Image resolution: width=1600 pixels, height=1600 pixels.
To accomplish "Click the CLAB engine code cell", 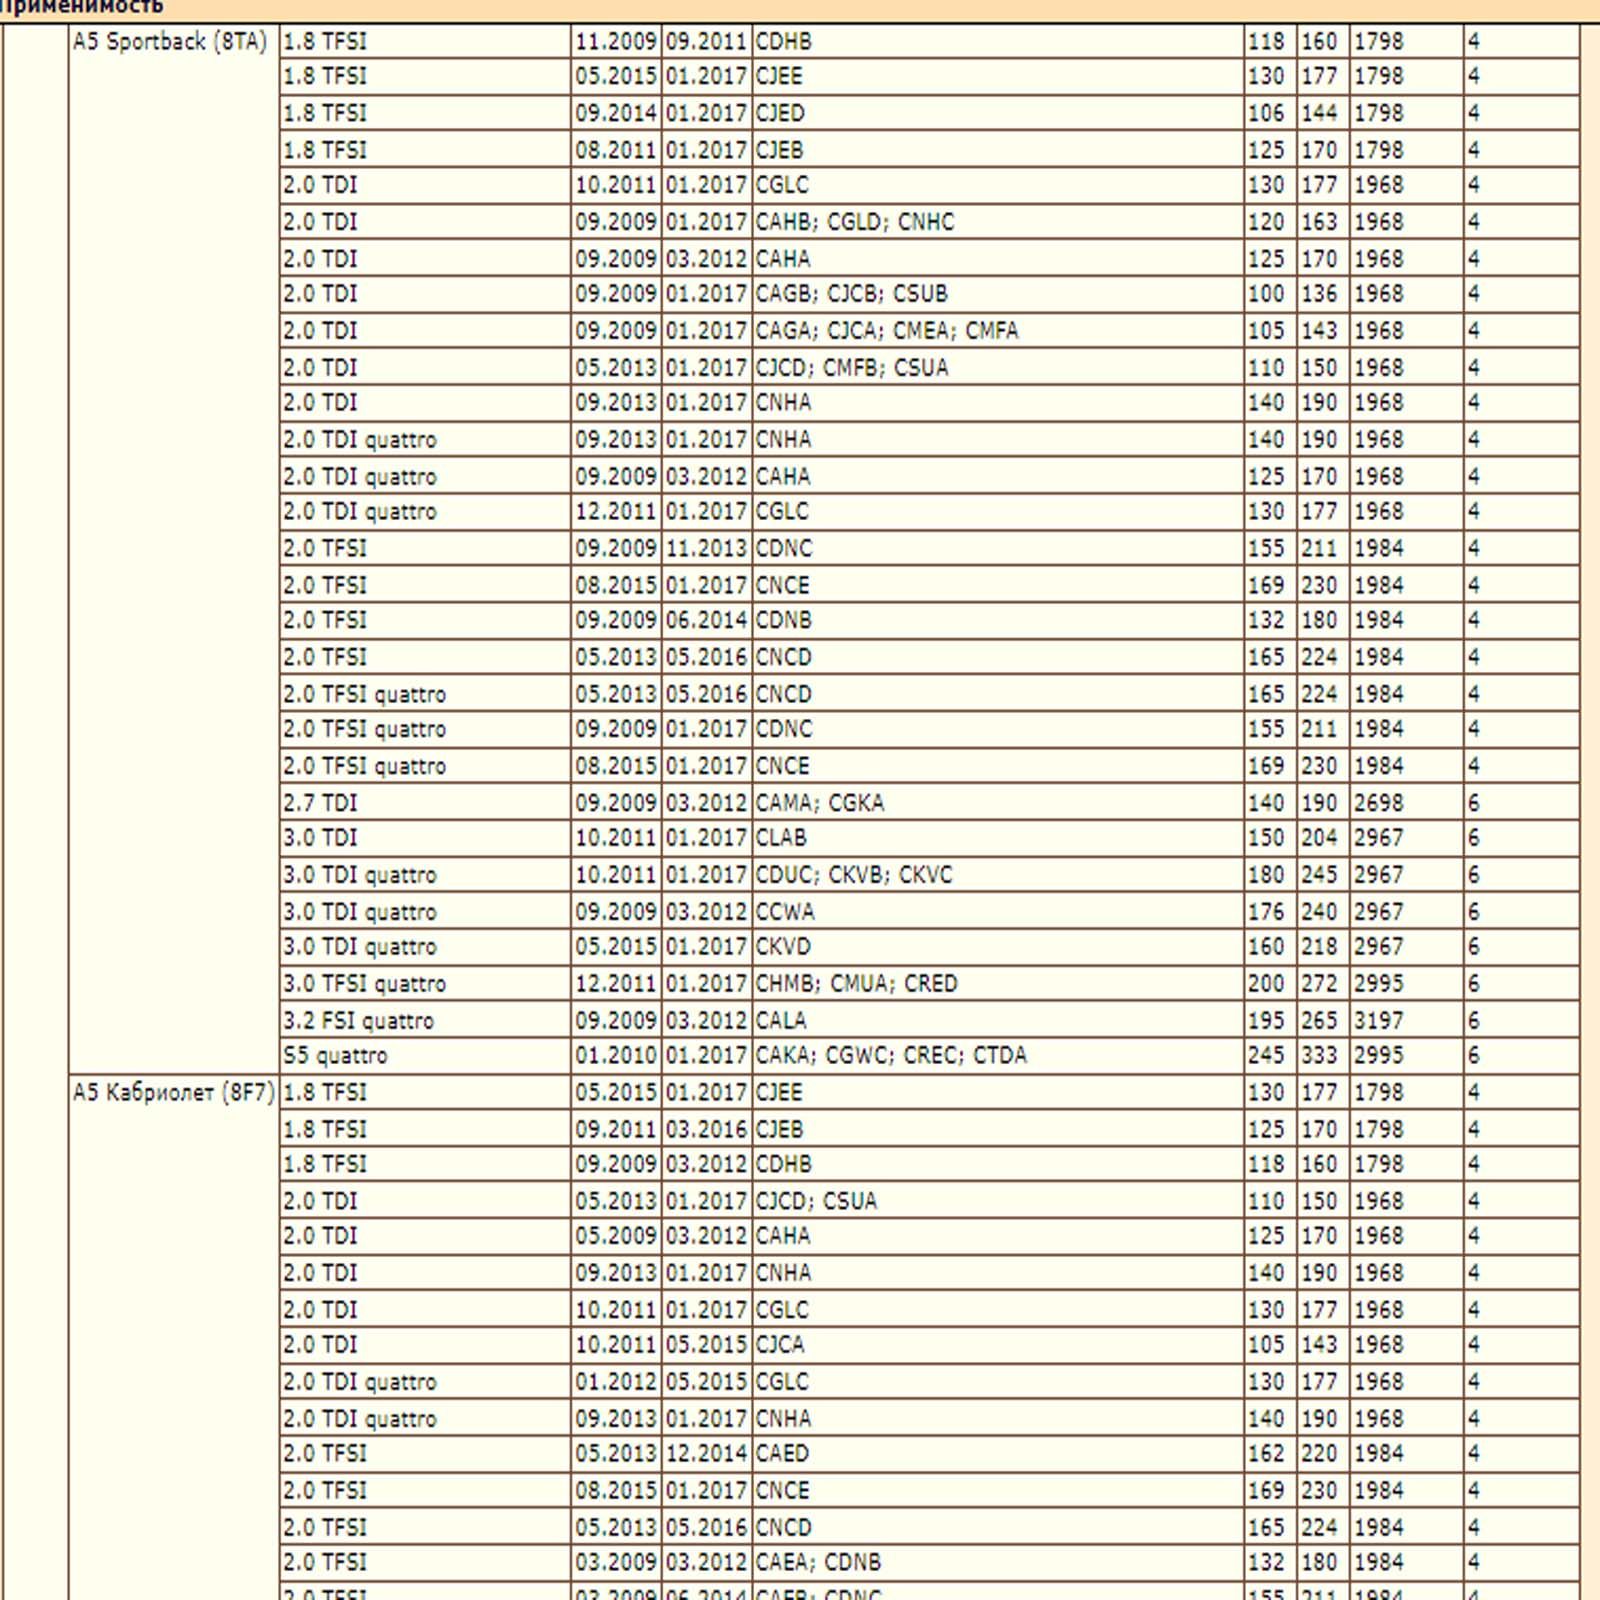I will click(781, 838).
